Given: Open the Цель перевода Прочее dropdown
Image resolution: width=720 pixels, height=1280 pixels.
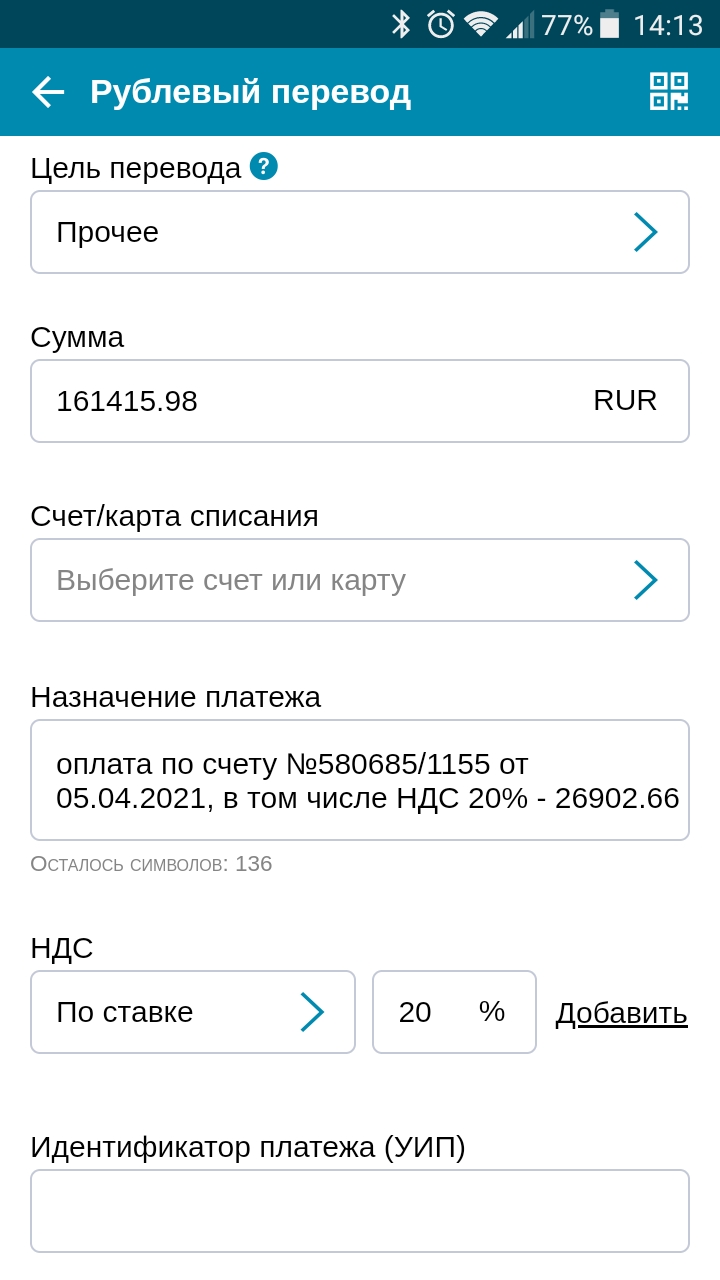Looking at the screenshot, I should click(x=360, y=232).
